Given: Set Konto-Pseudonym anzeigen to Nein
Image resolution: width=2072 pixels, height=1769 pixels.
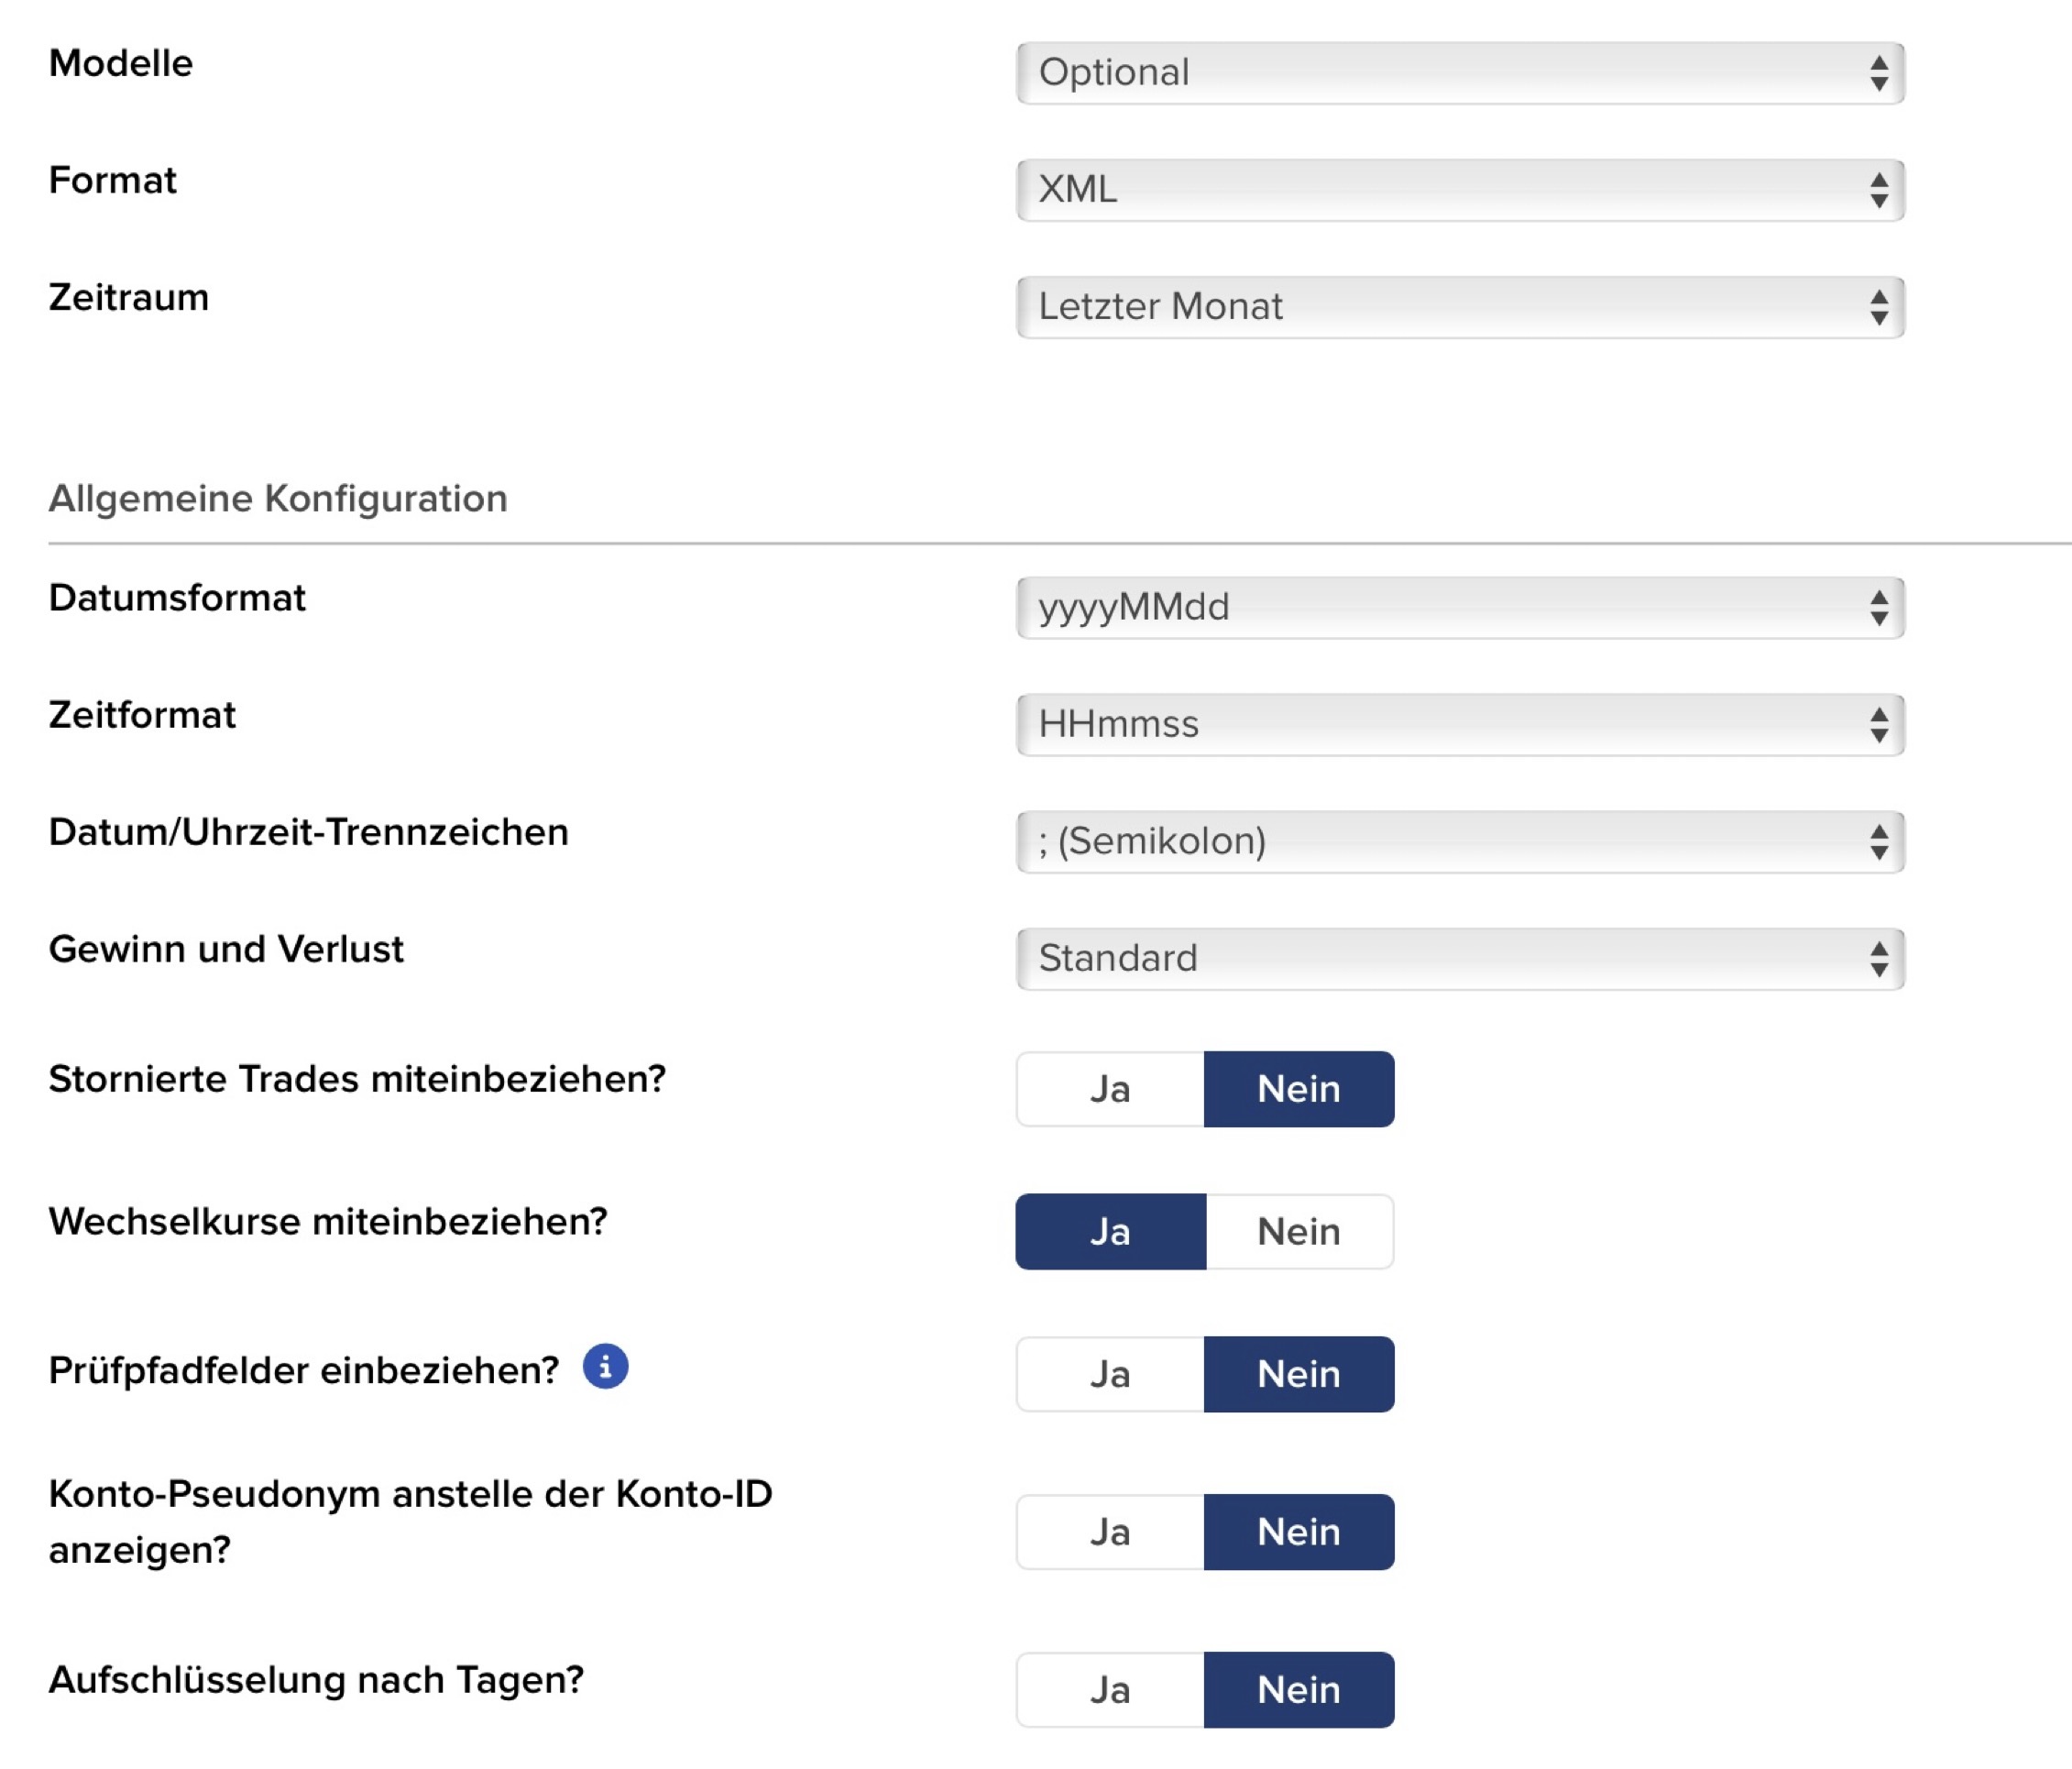Looking at the screenshot, I should pos(1298,1532).
